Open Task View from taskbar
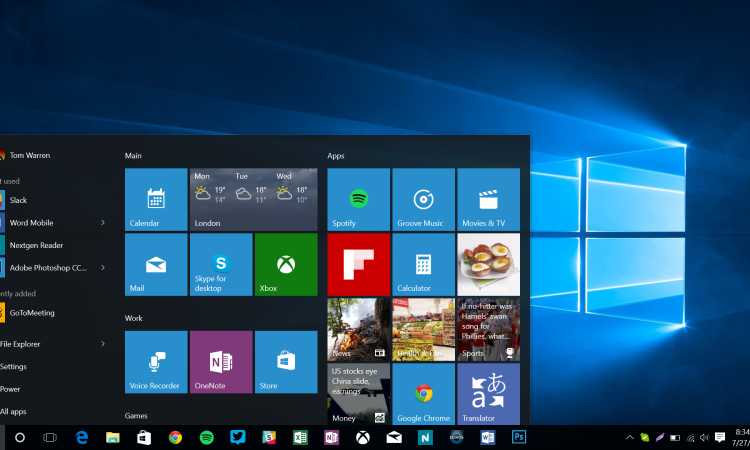This screenshot has width=750, height=450. coord(50,437)
